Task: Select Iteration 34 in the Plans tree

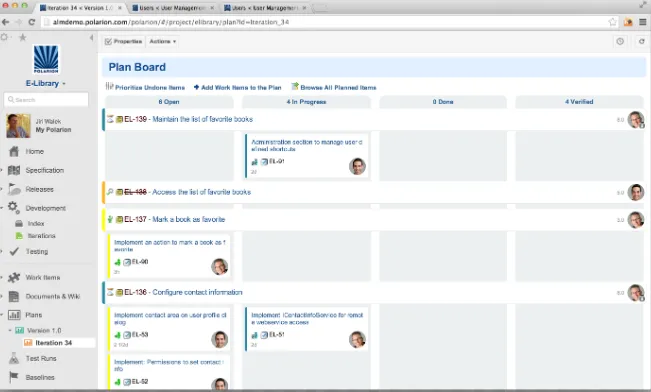Action: [54, 343]
